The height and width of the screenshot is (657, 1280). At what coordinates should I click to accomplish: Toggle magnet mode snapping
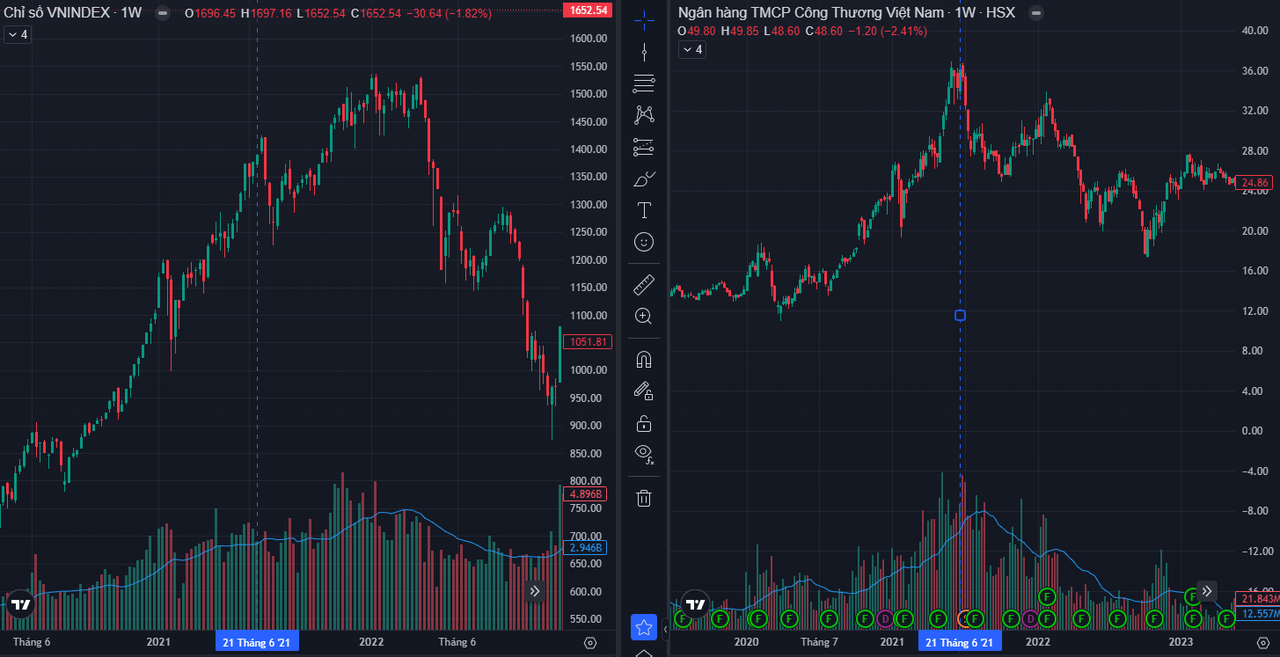644,360
